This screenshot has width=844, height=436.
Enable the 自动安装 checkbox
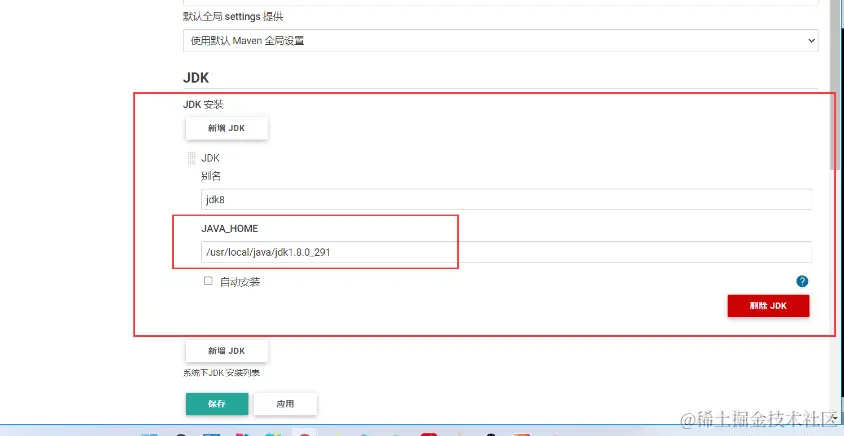click(208, 281)
